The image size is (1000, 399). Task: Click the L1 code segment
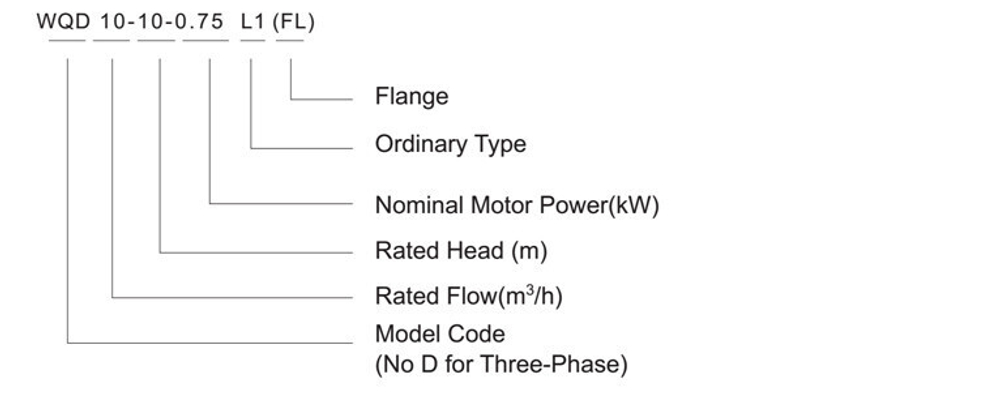[x=253, y=22]
